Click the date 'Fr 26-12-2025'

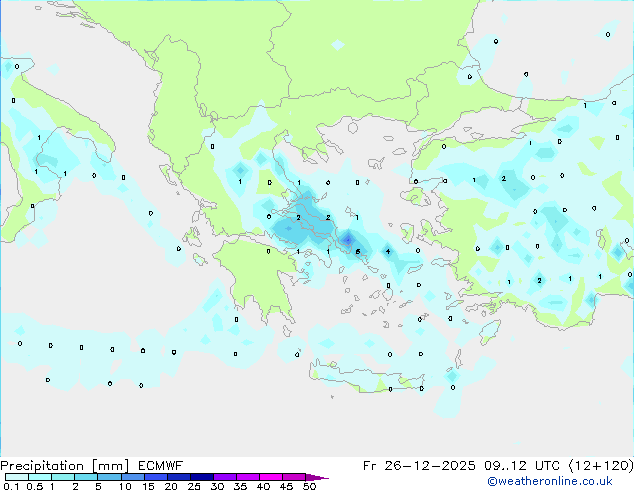[418, 466]
